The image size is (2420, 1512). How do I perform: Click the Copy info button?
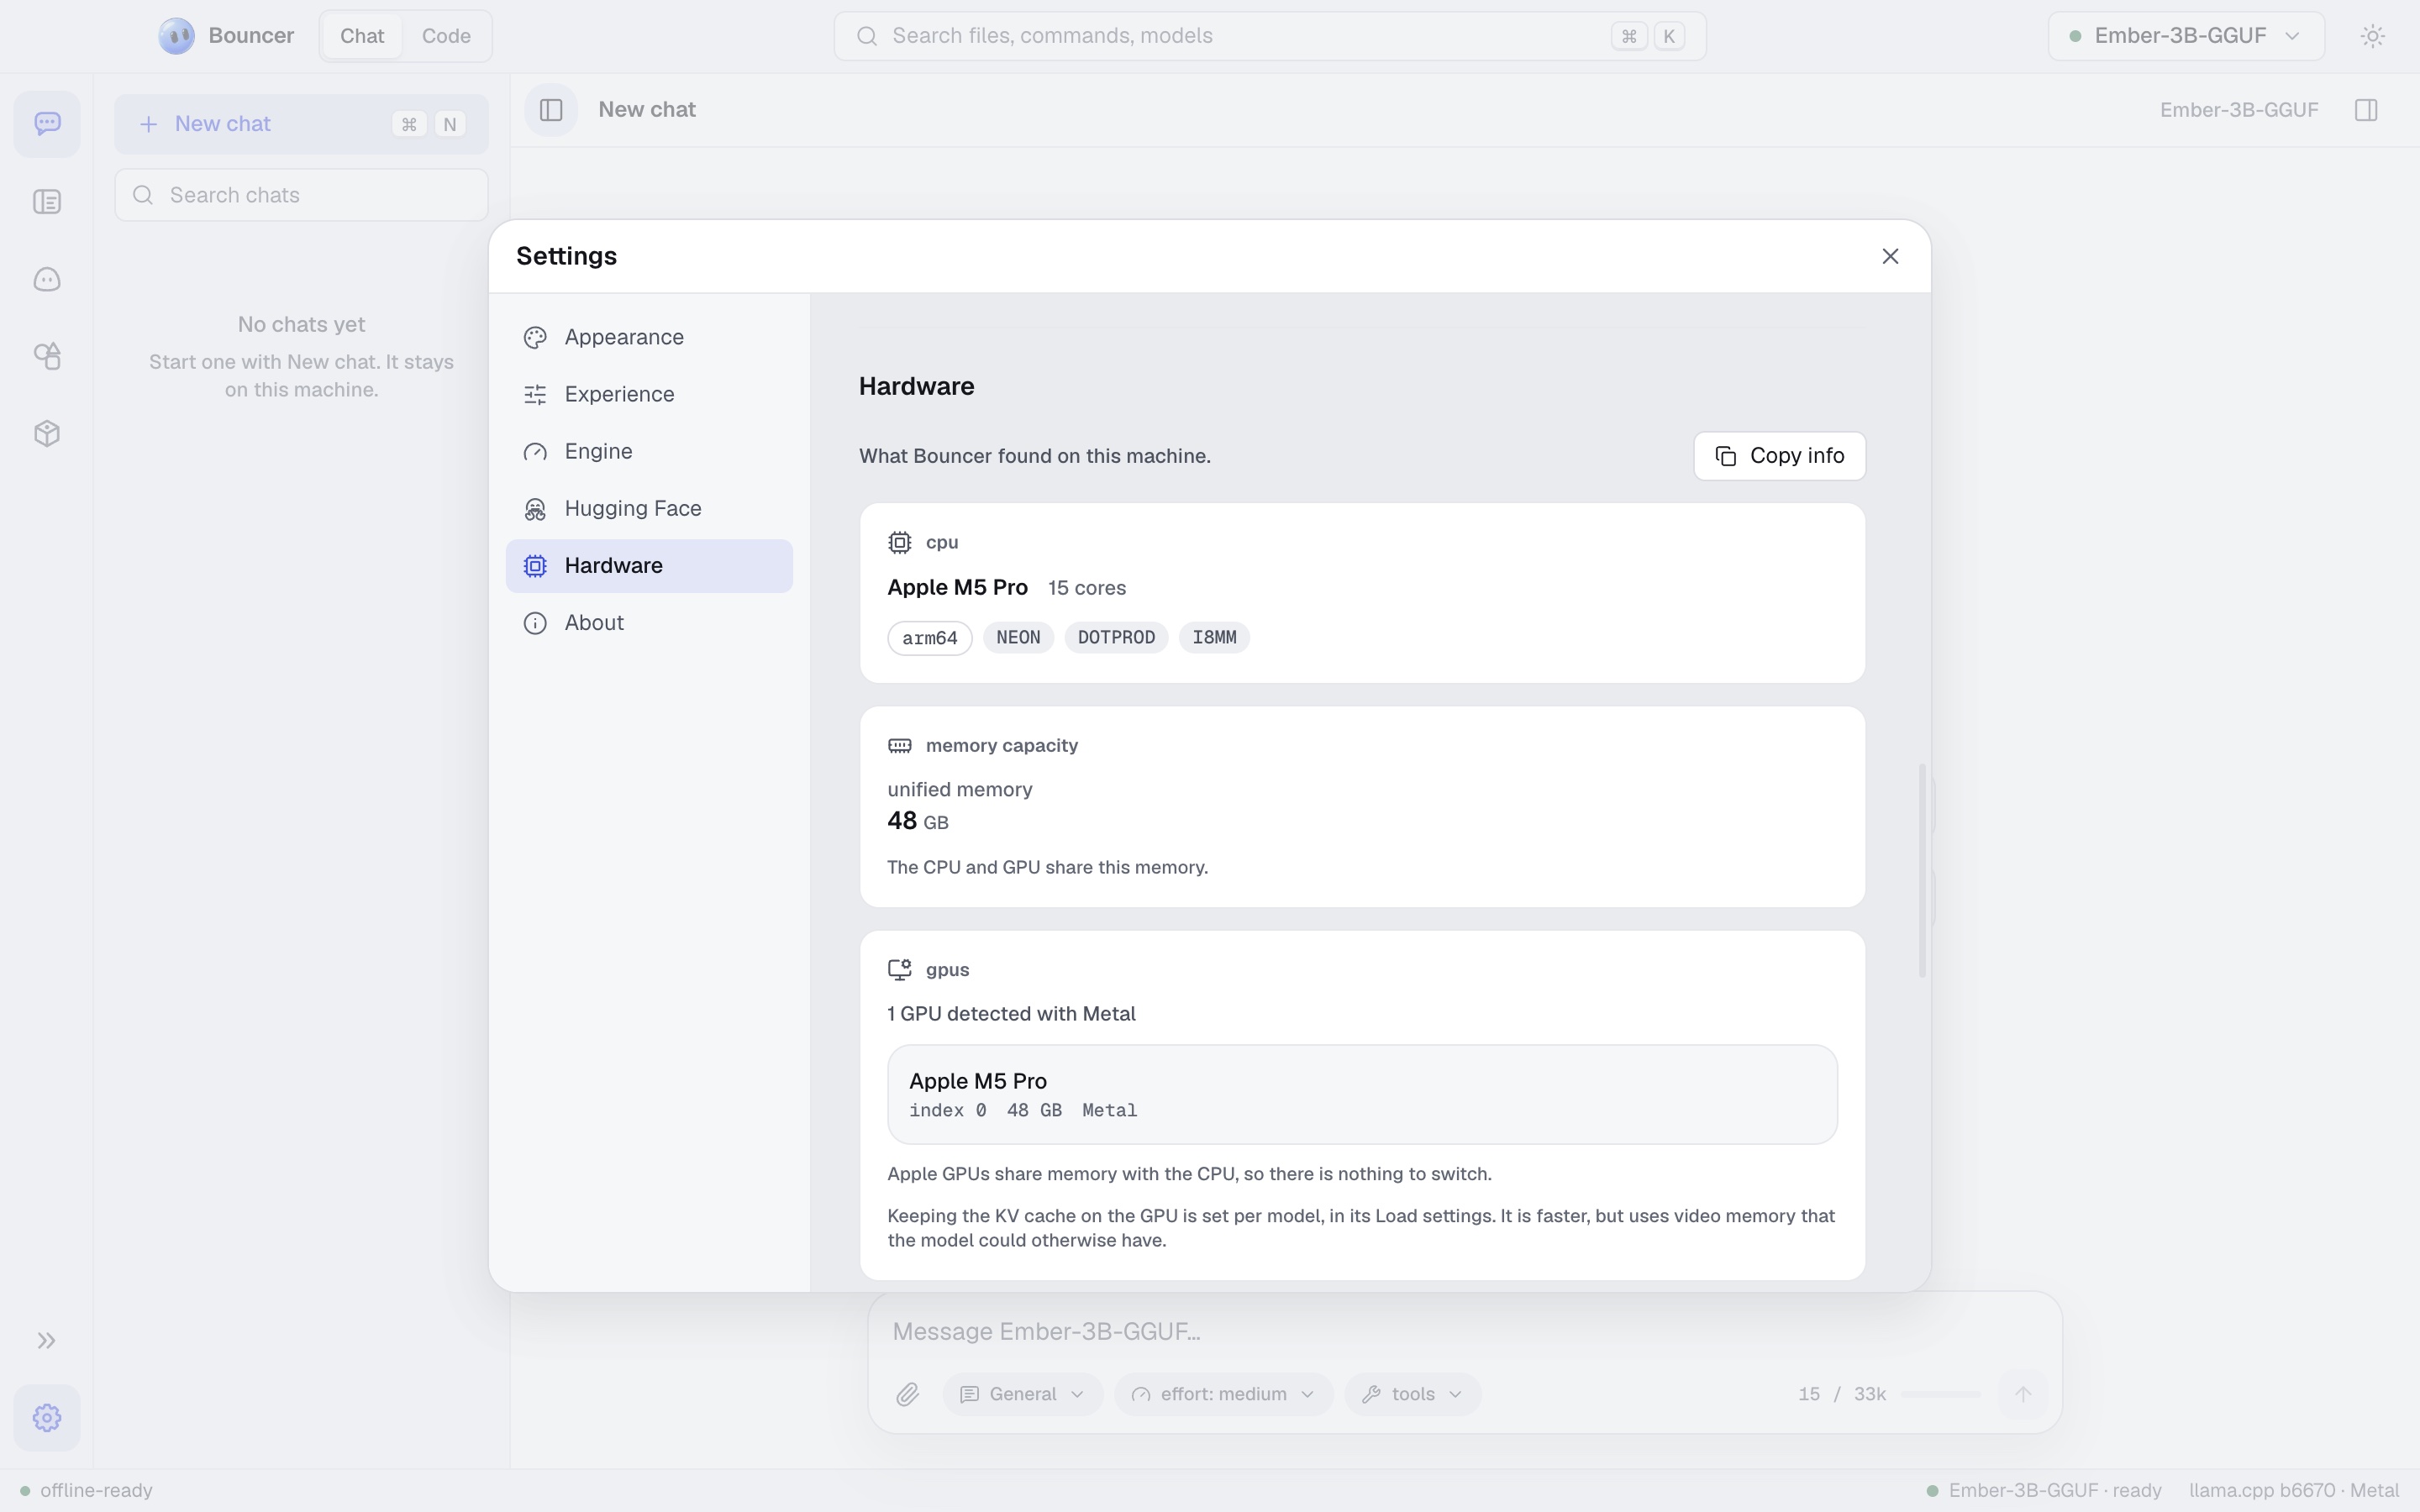pyautogui.click(x=1779, y=456)
